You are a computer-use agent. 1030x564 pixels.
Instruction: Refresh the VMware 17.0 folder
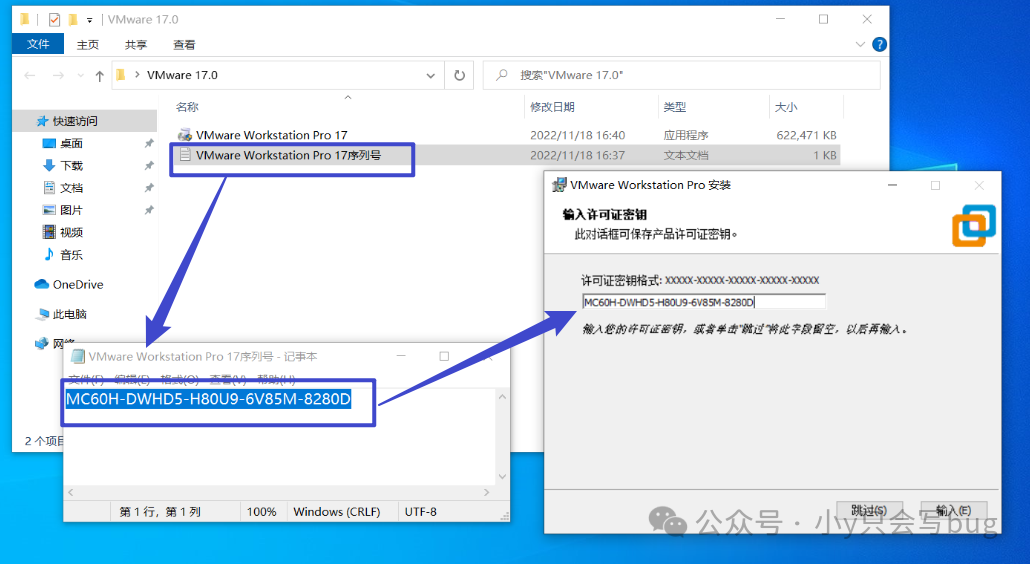coord(459,76)
